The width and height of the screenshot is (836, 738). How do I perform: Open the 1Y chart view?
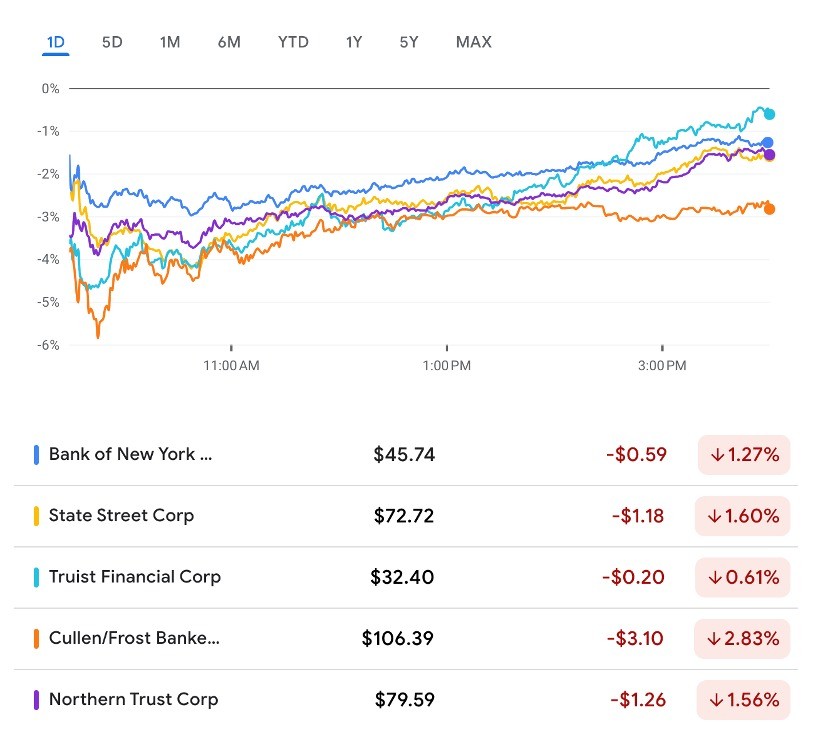tap(354, 42)
